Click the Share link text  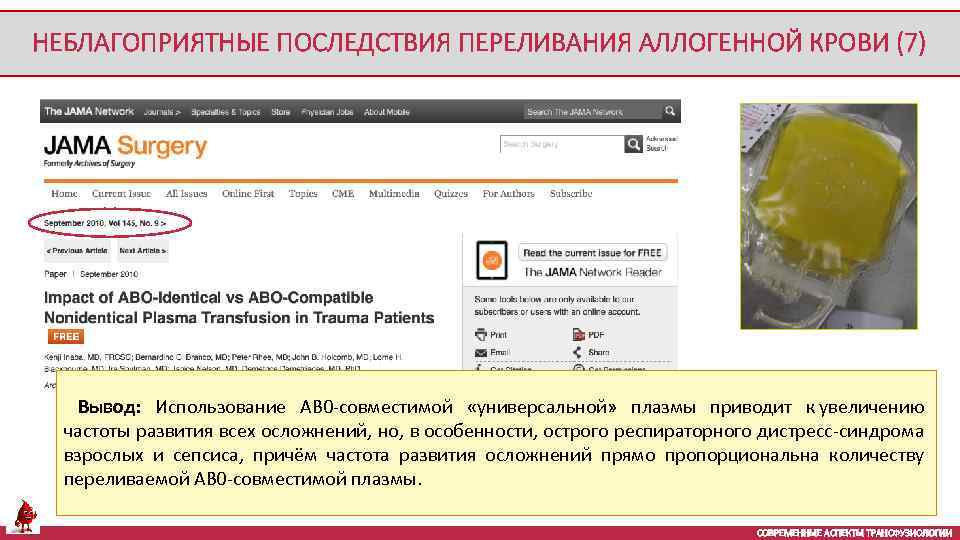click(599, 353)
